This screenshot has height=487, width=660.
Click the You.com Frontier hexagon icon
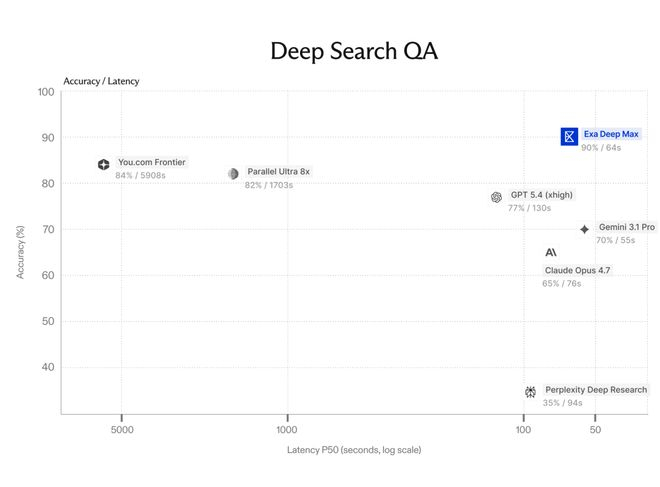tap(104, 164)
